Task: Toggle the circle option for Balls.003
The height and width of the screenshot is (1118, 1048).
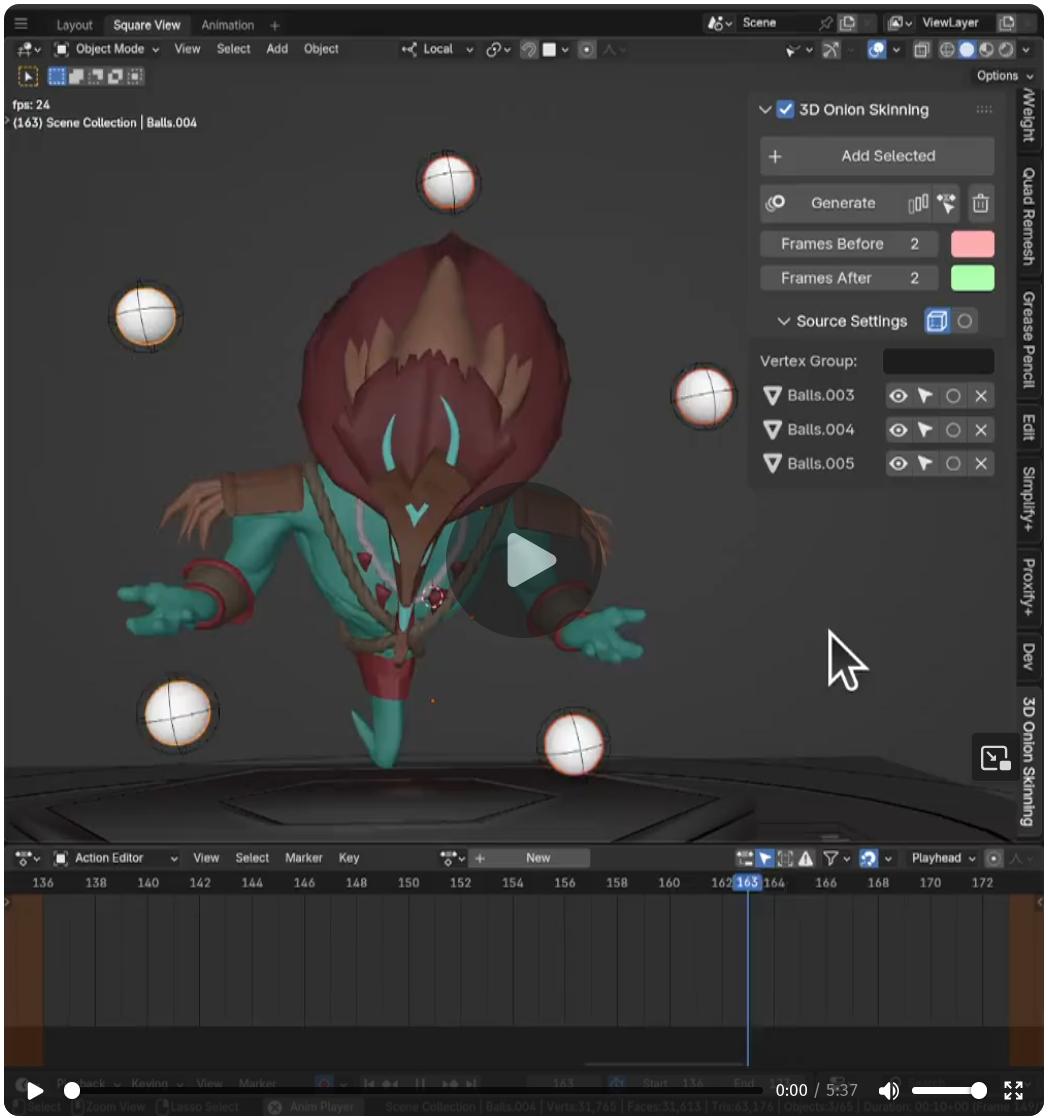Action: pyautogui.click(x=953, y=396)
